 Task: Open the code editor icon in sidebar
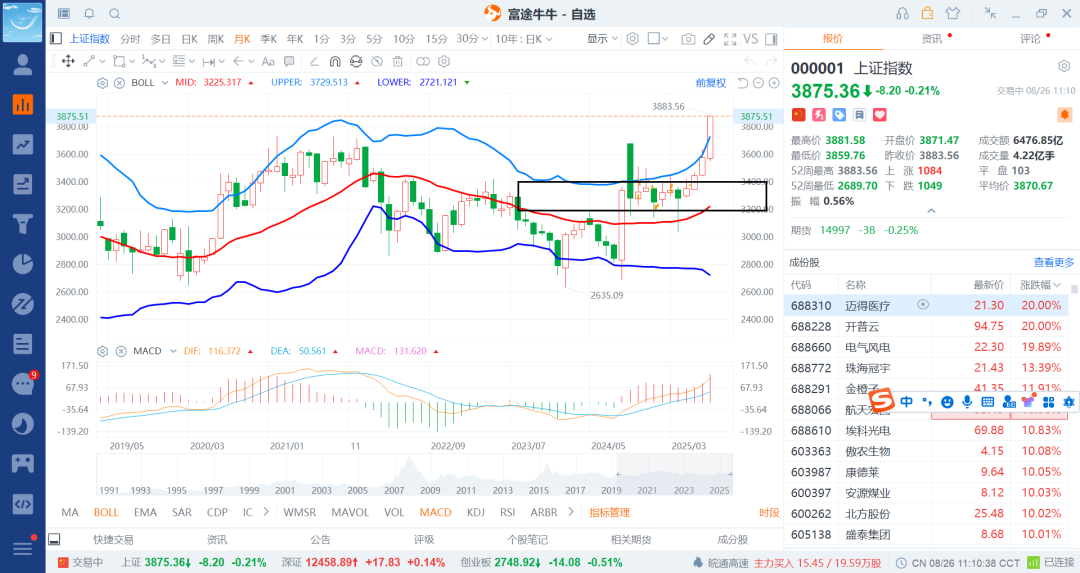(23, 503)
